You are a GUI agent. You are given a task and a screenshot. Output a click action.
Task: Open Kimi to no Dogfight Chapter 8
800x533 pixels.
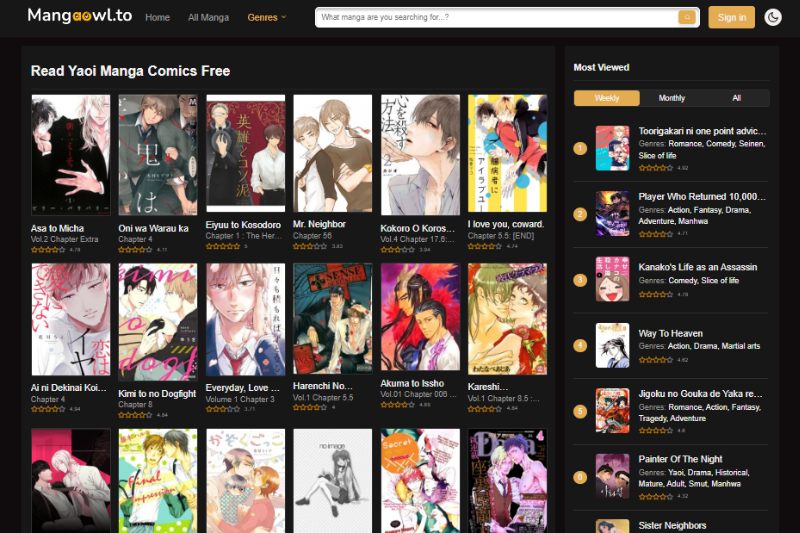[x=135, y=404]
